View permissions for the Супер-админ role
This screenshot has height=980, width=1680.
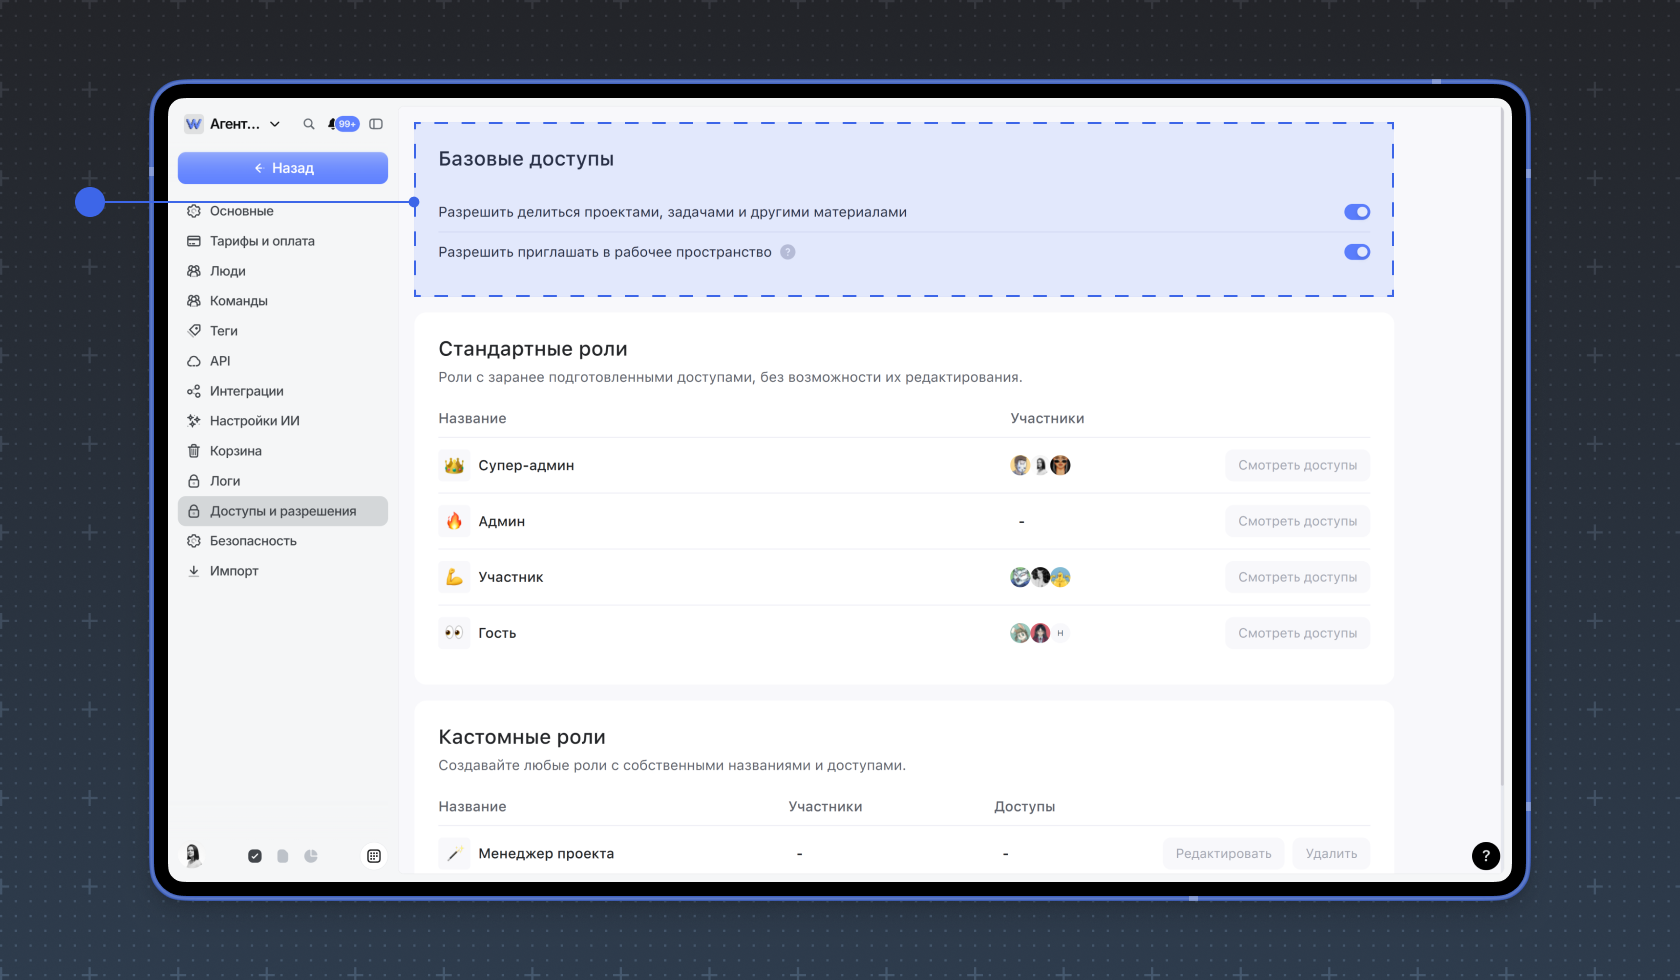1297,465
